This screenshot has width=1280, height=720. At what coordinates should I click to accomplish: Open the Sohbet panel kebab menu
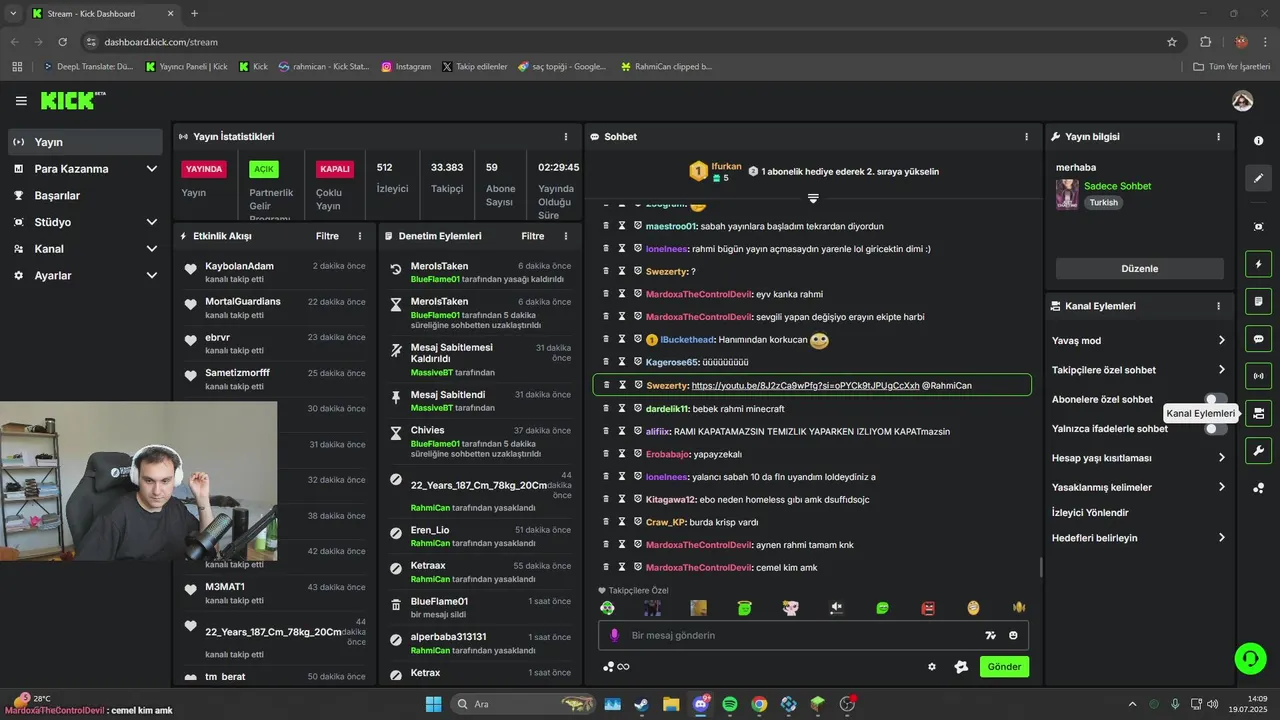pyautogui.click(x=1026, y=137)
